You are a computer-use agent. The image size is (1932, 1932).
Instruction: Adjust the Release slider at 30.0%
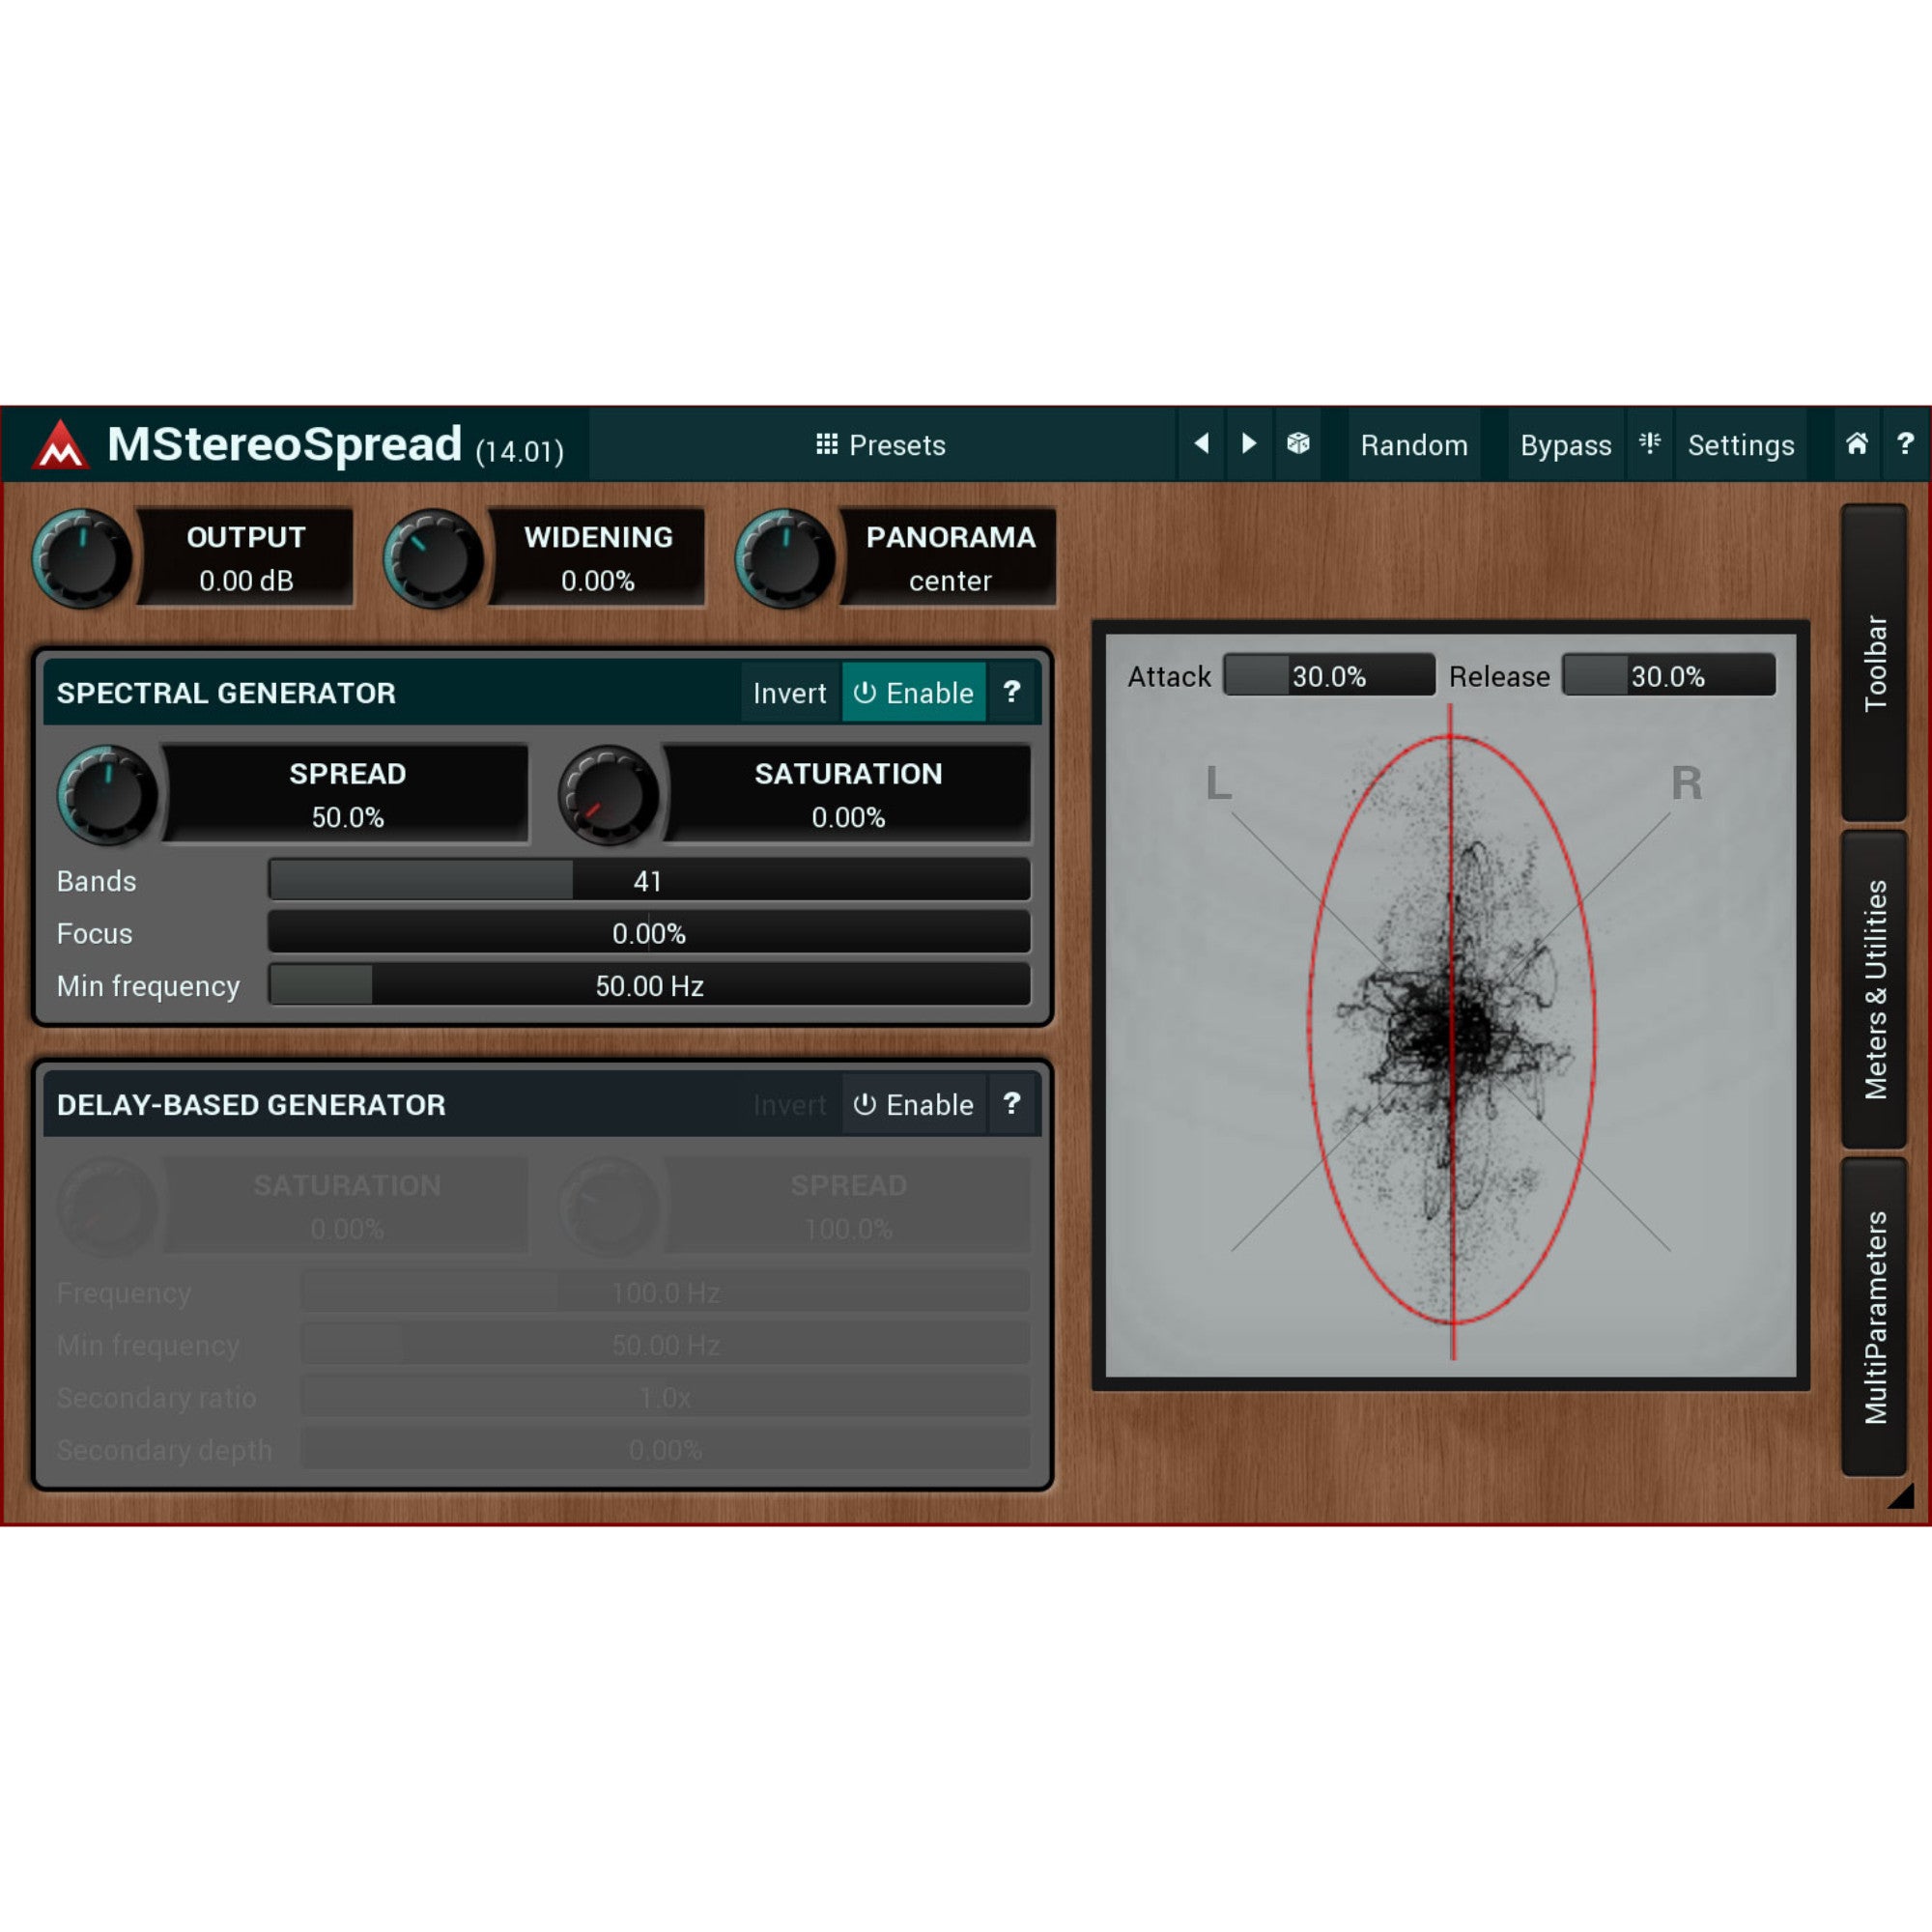[x=1668, y=676]
